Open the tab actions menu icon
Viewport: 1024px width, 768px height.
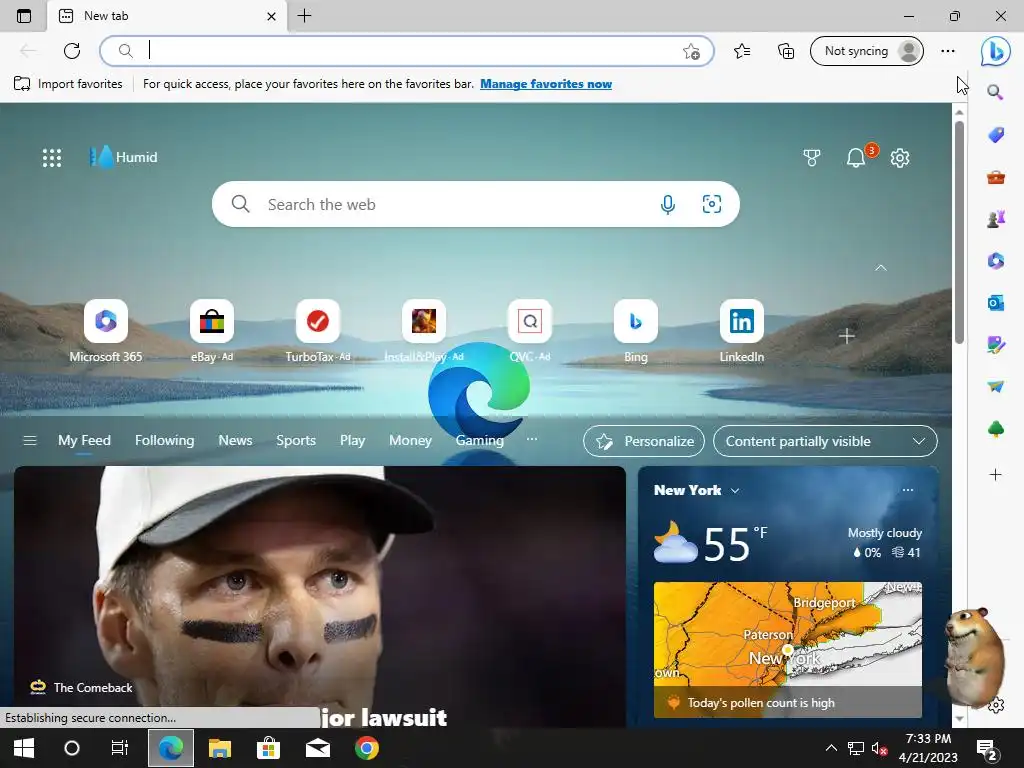24,16
